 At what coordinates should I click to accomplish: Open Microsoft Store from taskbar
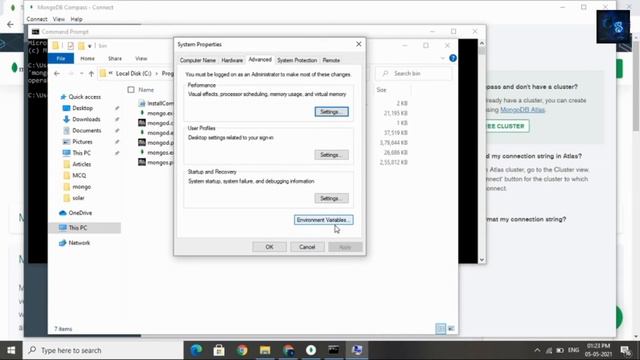(x=219, y=350)
